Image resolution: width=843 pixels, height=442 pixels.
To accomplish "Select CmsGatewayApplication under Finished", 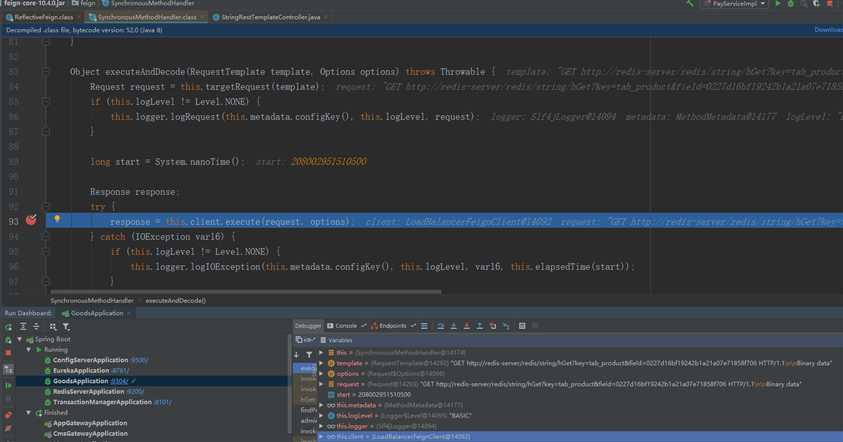I will coord(90,434).
